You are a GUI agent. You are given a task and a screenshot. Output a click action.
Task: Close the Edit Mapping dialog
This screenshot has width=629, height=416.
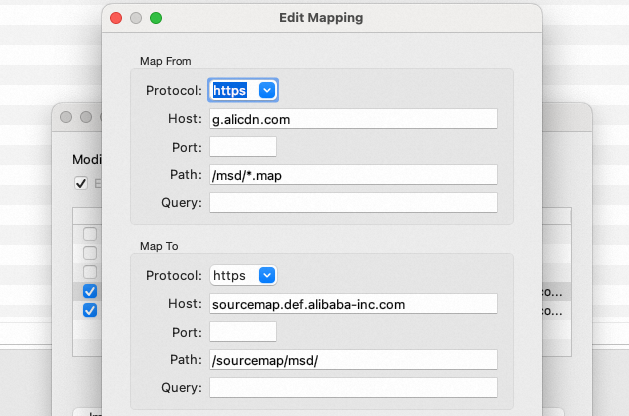click(x=117, y=18)
